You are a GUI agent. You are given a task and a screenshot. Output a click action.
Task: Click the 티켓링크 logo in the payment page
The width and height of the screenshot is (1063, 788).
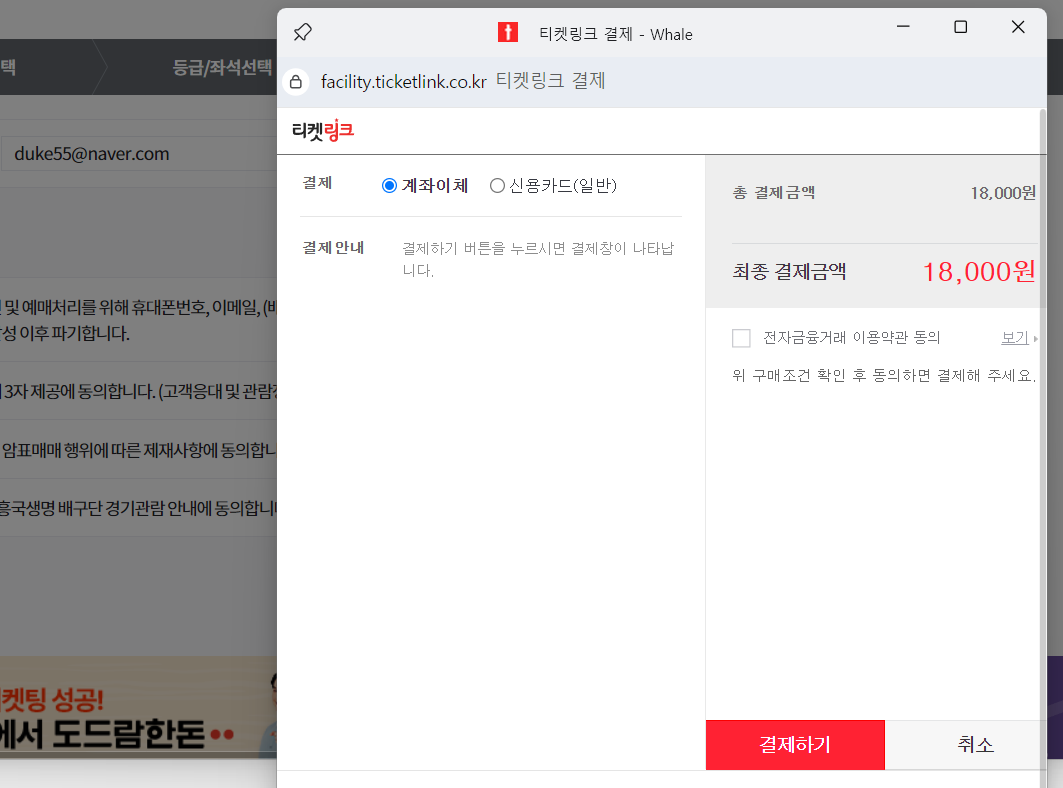click(323, 130)
